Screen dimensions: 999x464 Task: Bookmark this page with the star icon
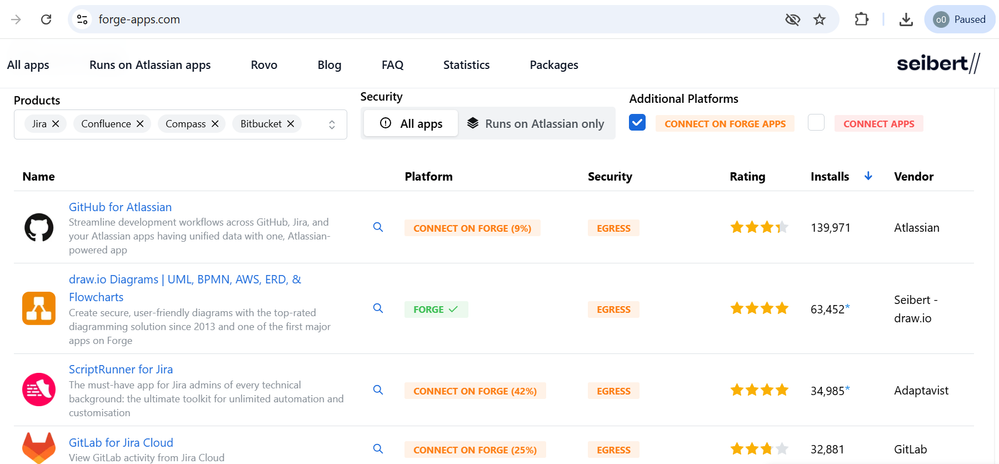(x=820, y=20)
